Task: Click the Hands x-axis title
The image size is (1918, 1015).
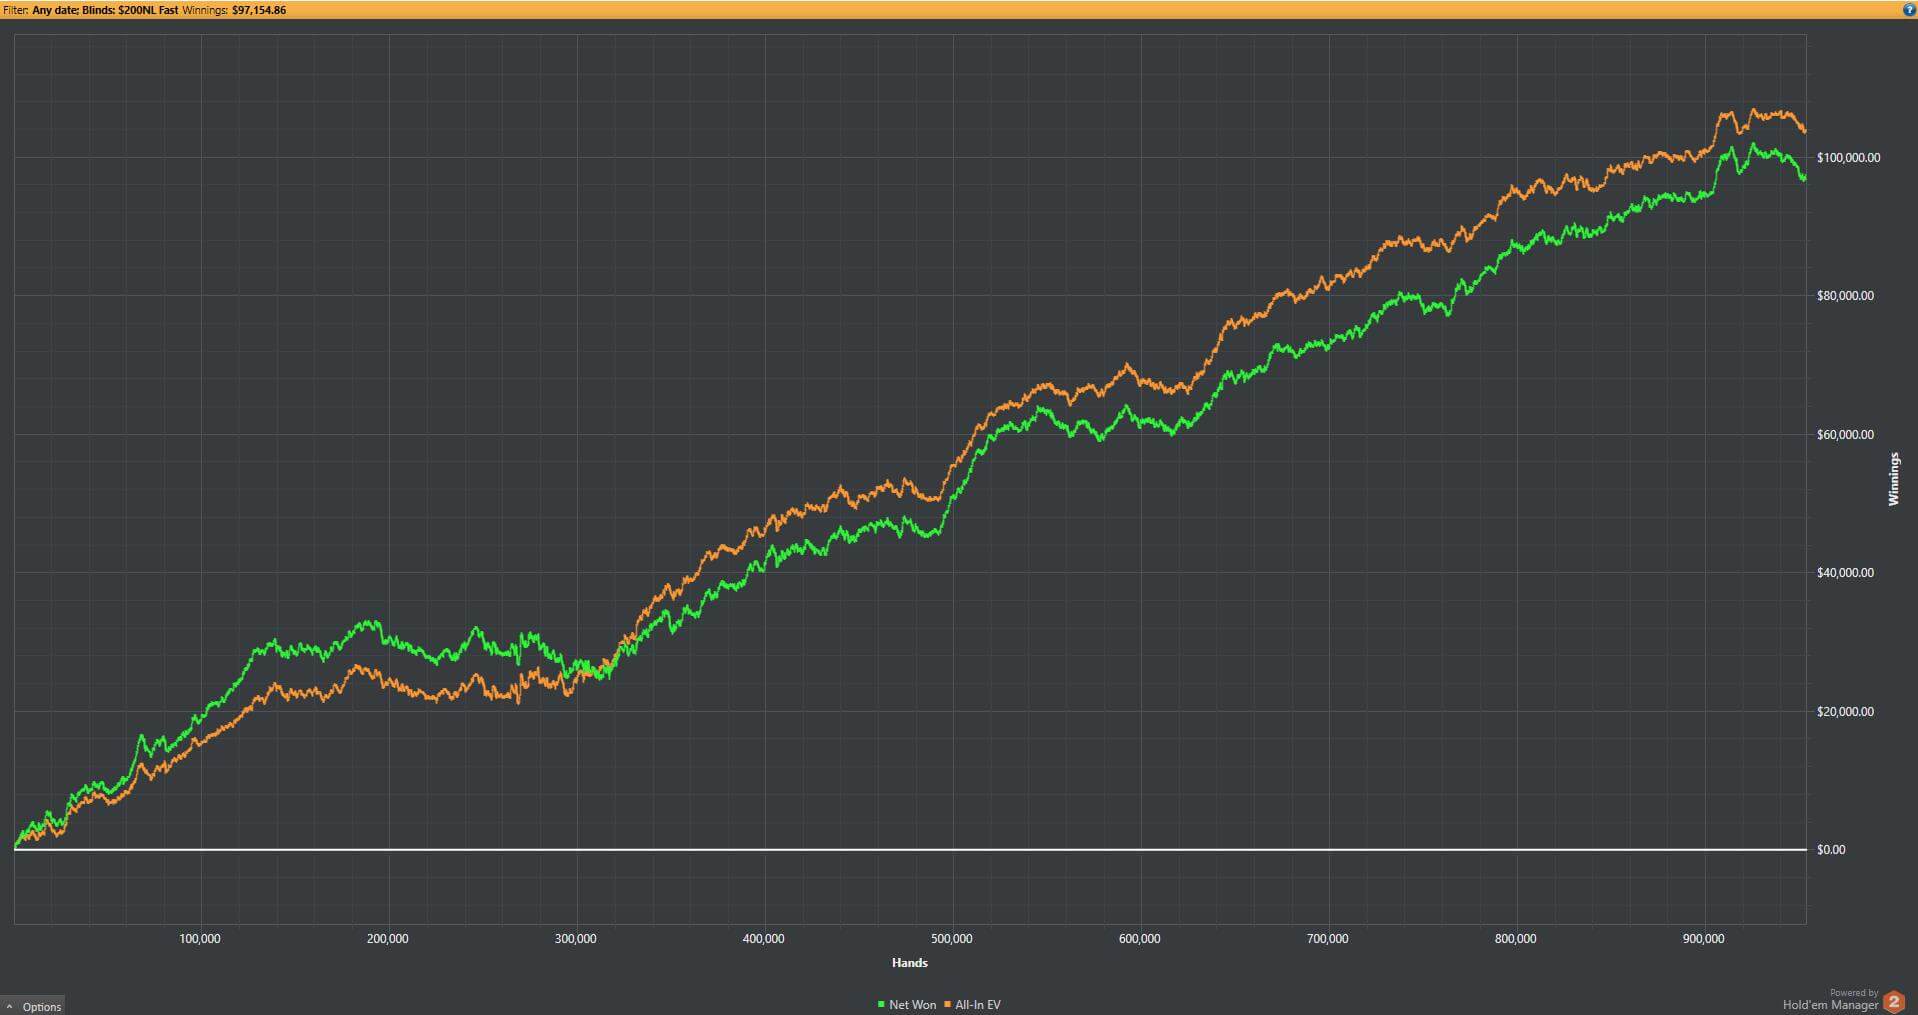Action: (909, 962)
